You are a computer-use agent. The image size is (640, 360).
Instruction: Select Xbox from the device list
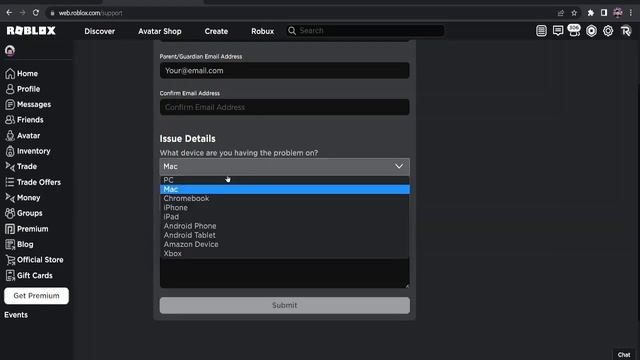tap(284, 253)
